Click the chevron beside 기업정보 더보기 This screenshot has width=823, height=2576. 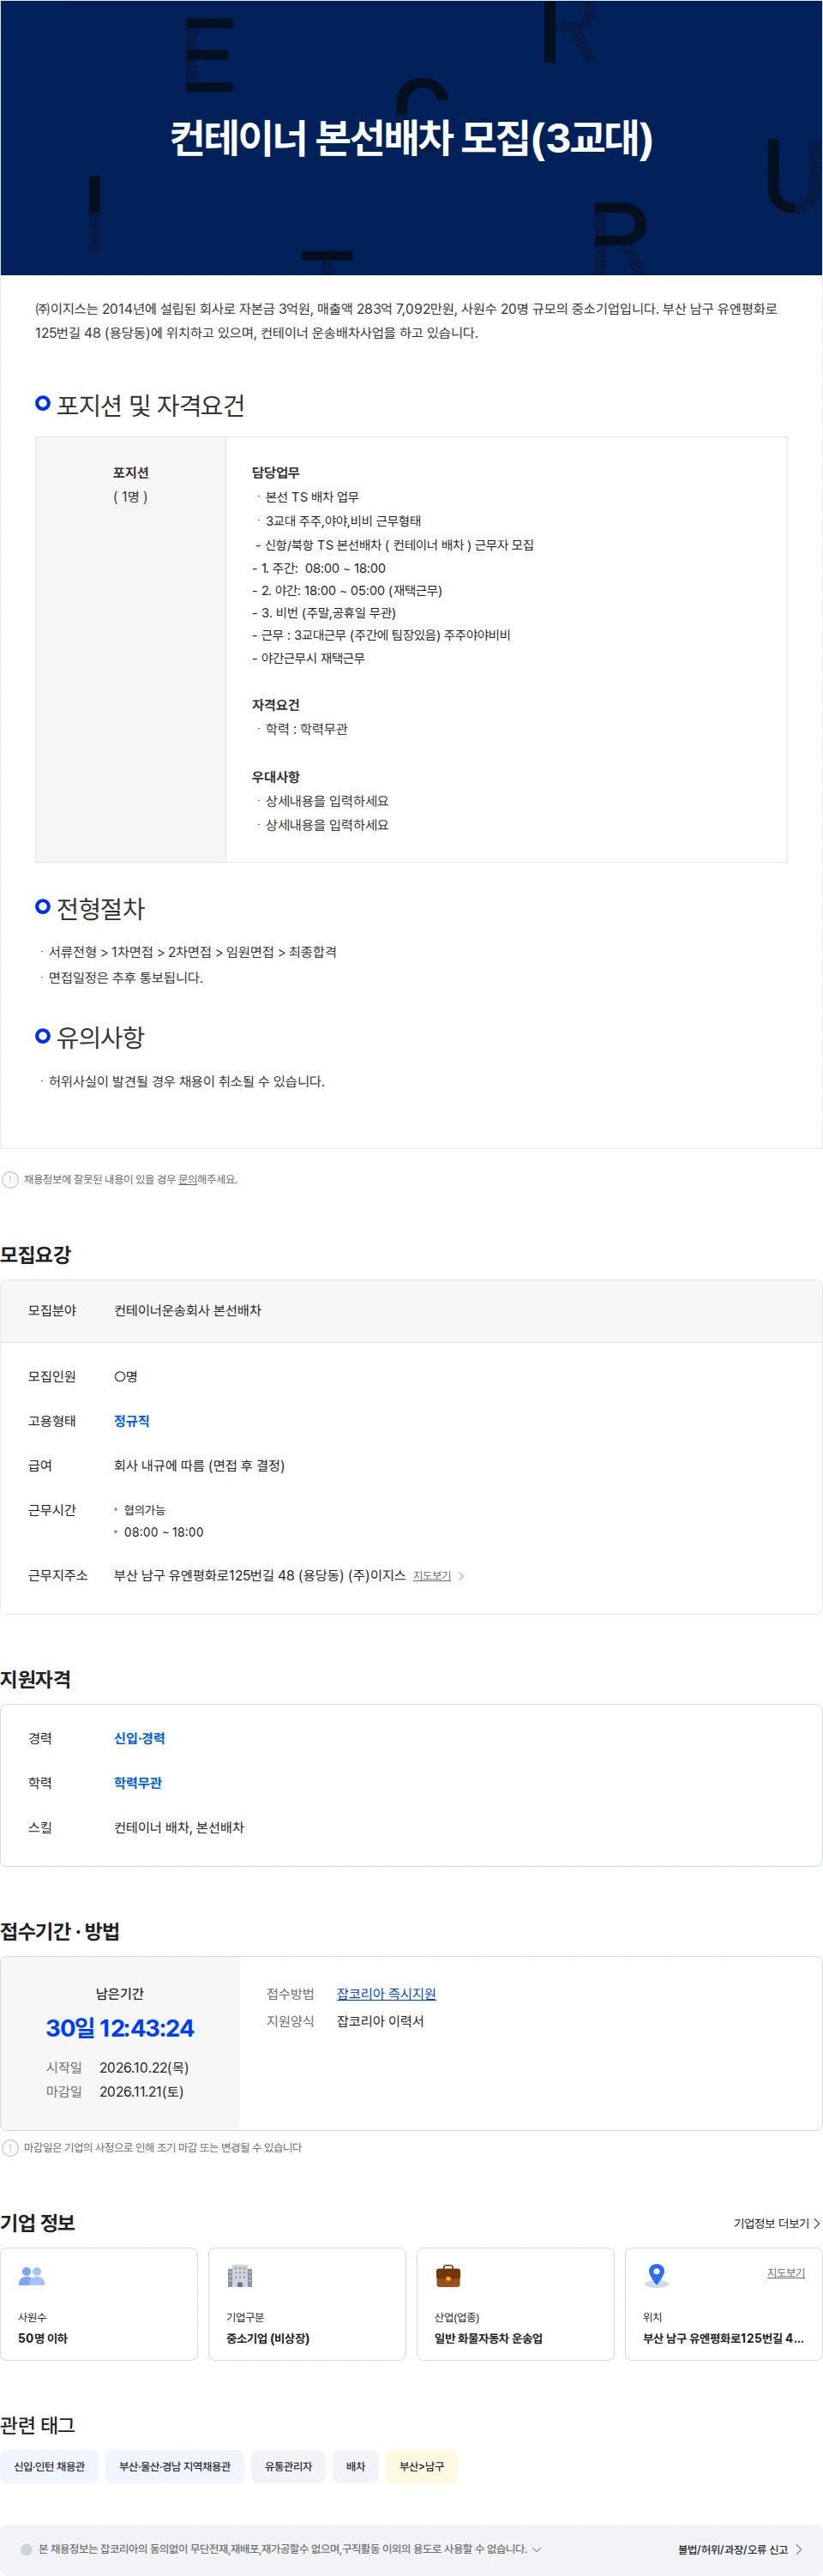pyautogui.click(x=817, y=2223)
